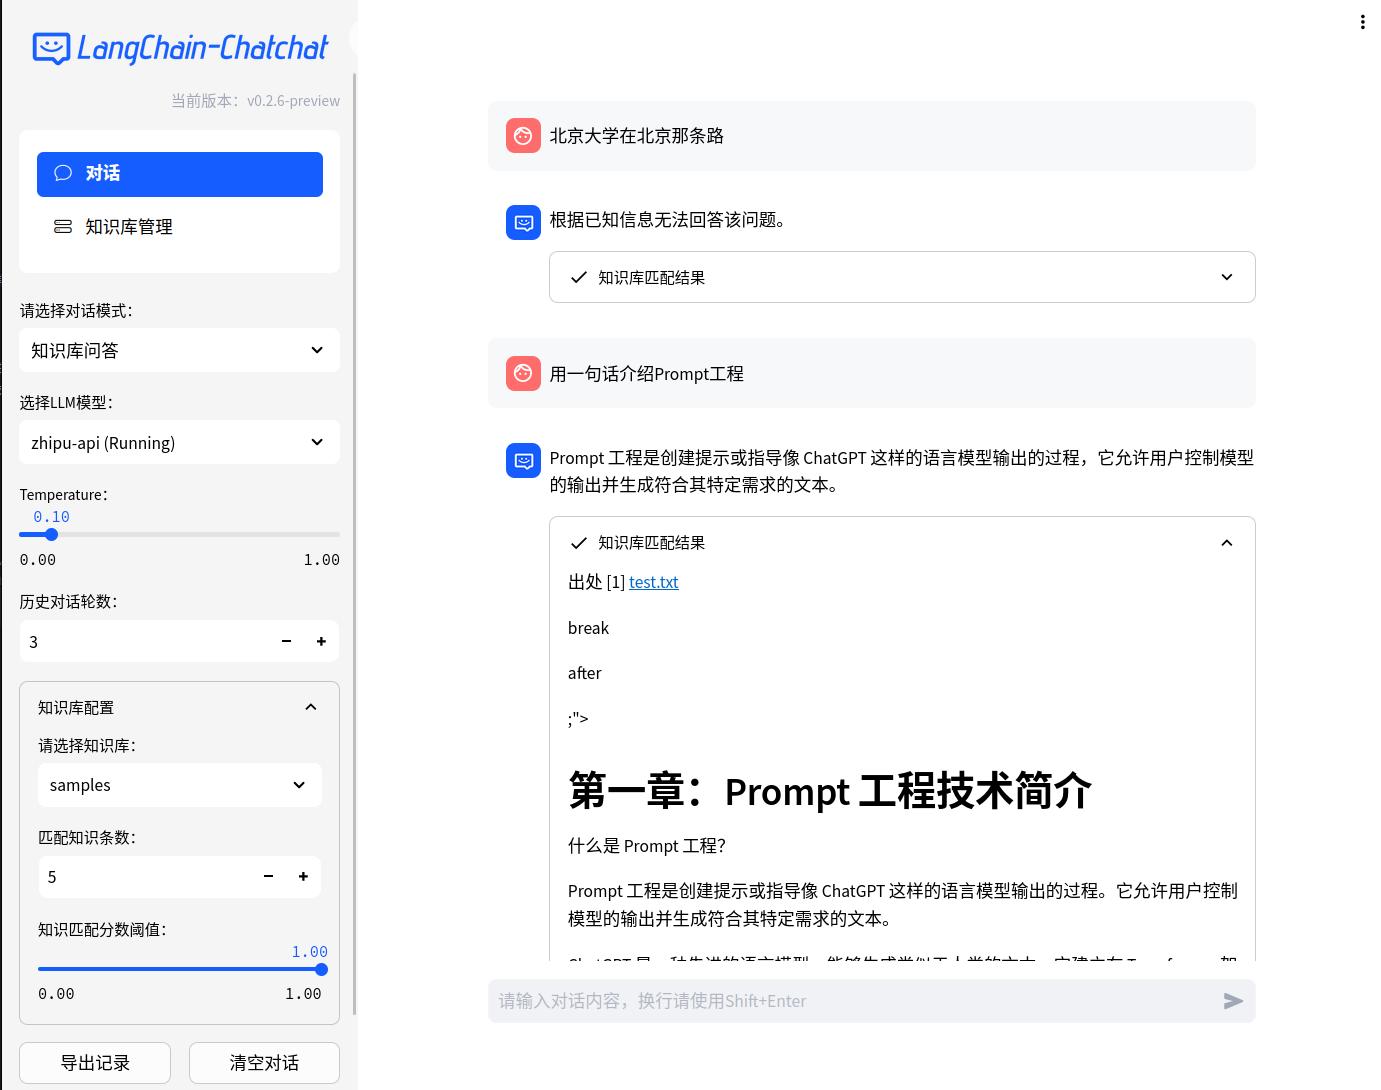
Task: Open the 选择LLM模型 dropdown
Action: pyautogui.click(x=179, y=443)
